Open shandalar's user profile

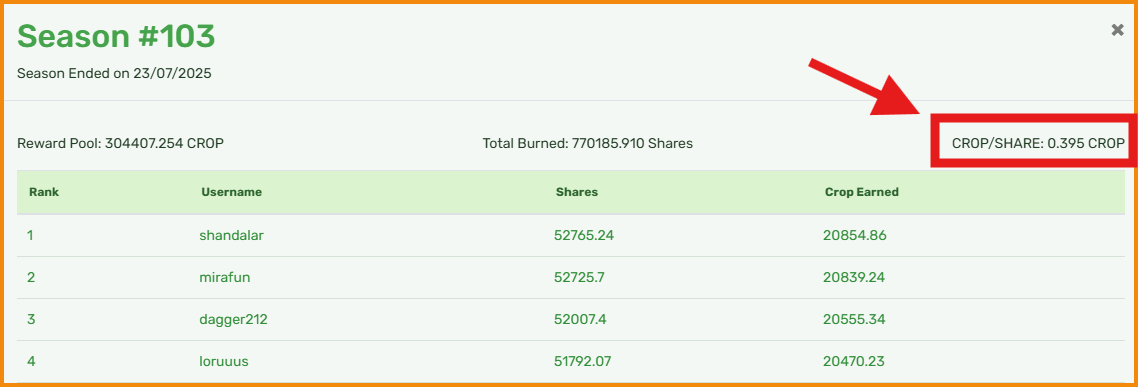(x=227, y=235)
